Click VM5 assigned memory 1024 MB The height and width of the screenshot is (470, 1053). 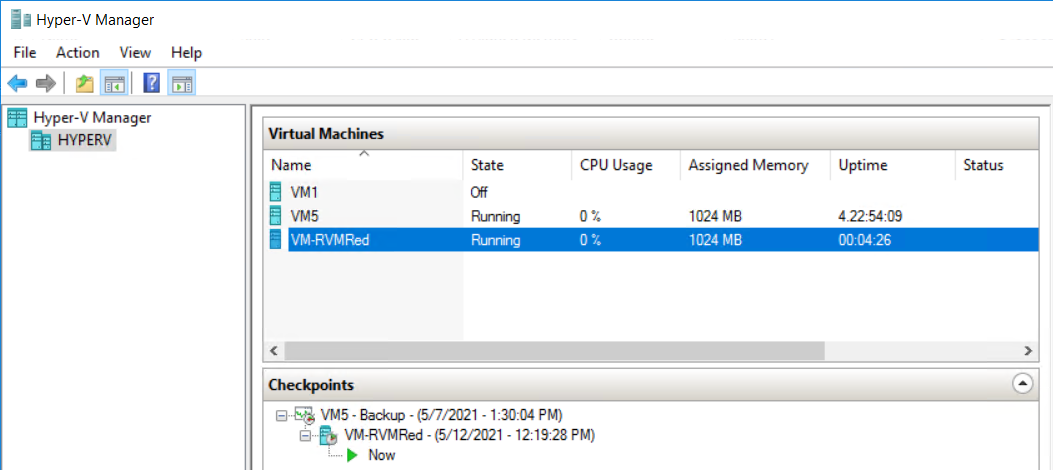coord(715,217)
